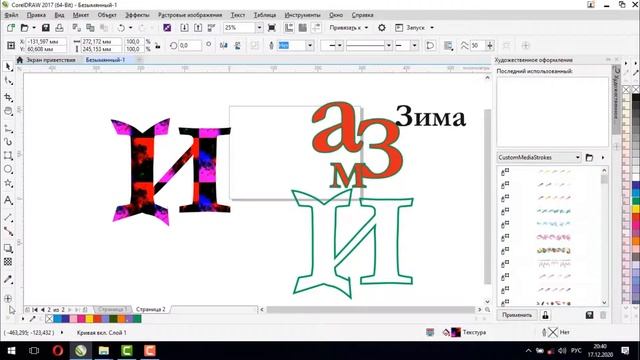Open the zoom level 25% dropdown arrow
640x360 pixels.
[x=259, y=28]
